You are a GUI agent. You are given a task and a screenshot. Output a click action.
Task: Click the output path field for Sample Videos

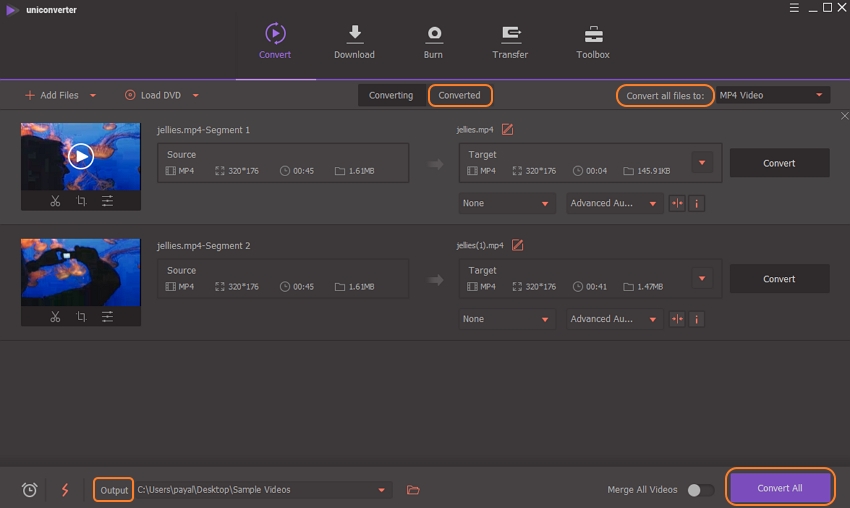[255, 490]
